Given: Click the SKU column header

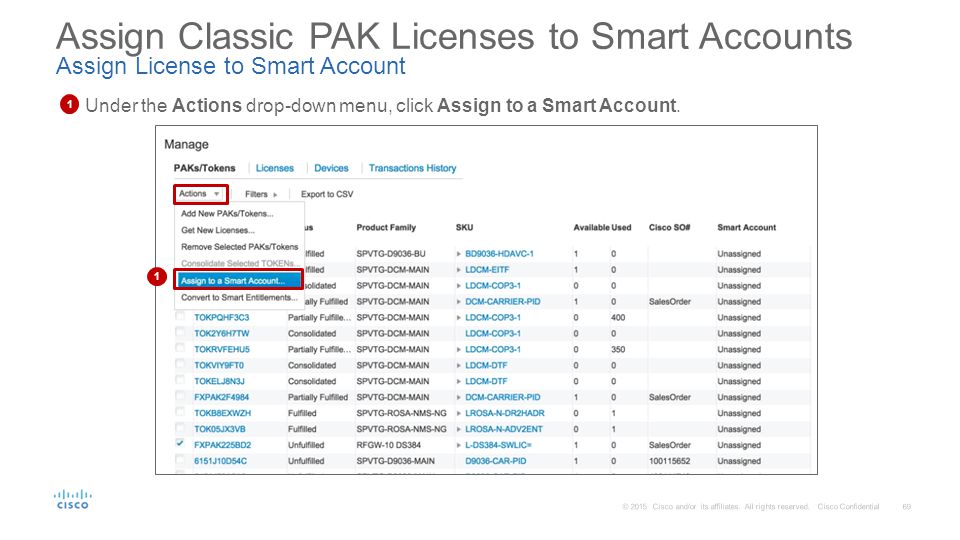Looking at the screenshot, I should click(464, 228).
